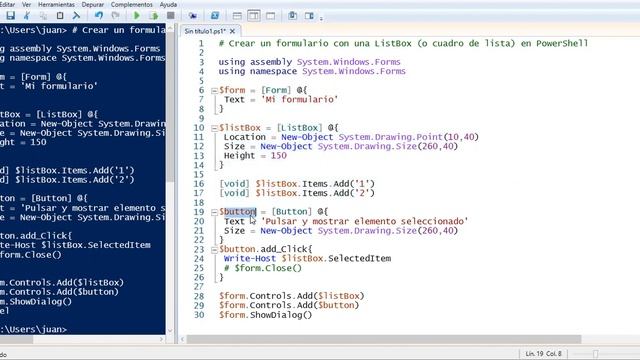The width and height of the screenshot is (640, 360).
Task: Click console scrollbar up arrow
Action: [170, 28]
